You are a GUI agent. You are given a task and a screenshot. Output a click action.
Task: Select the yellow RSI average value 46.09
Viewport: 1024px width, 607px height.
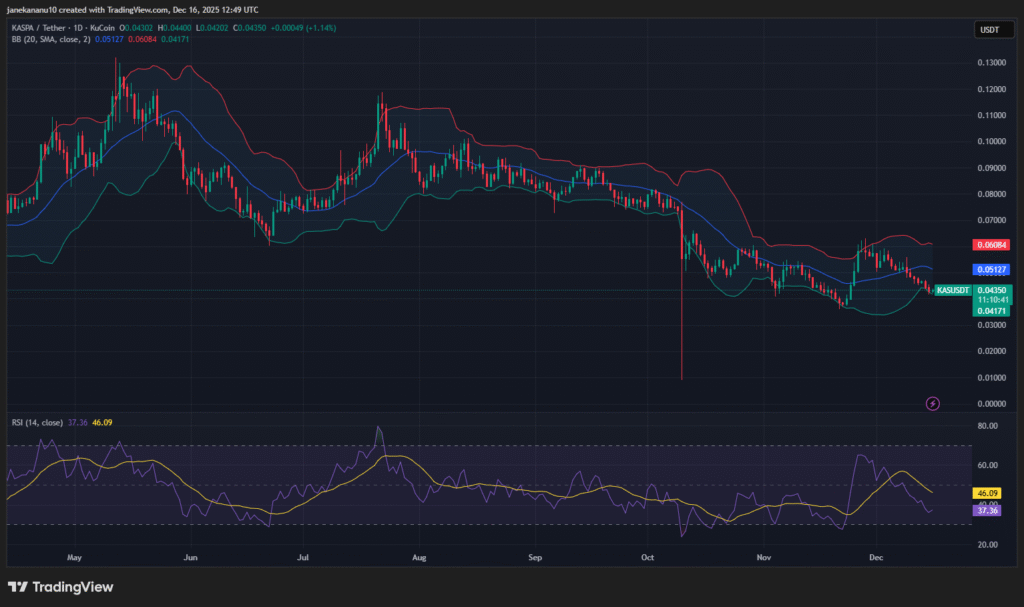click(986, 493)
